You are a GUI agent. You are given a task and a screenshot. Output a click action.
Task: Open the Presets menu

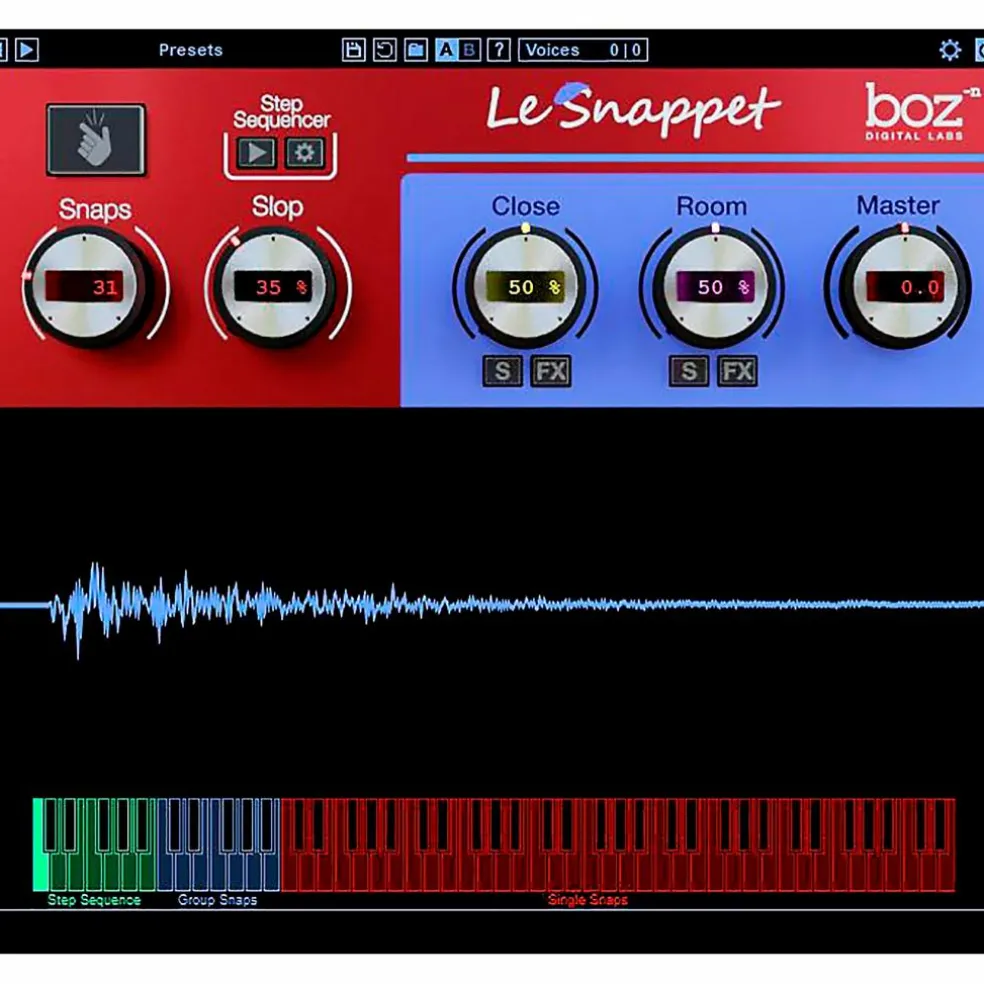coord(191,50)
